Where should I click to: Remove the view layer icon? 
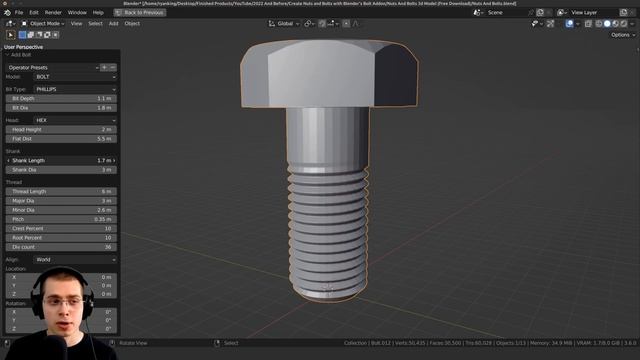(633, 13)
